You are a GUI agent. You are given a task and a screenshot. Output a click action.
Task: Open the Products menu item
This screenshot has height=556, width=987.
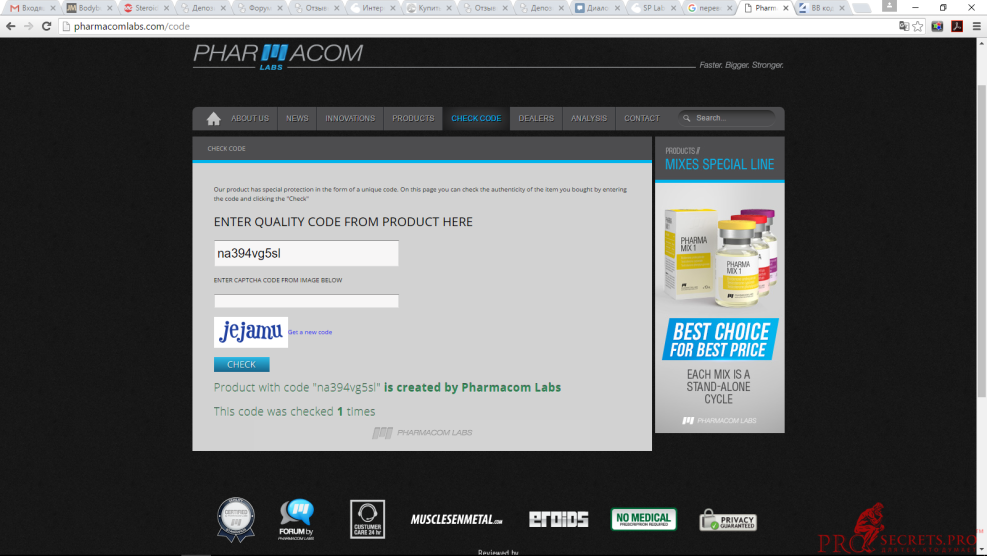(413, 119)
